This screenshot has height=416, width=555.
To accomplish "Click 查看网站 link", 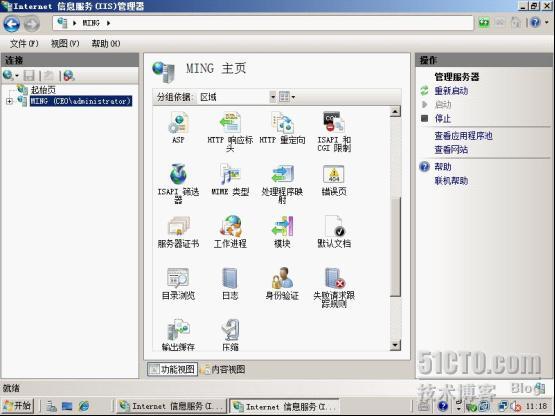I will (451, 150).
